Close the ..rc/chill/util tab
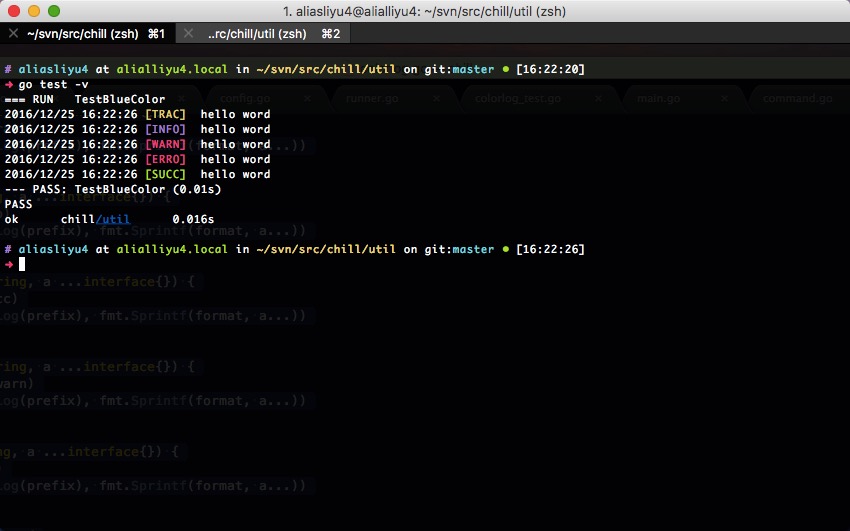This screenshot has width=850, height=531. pyautogui.click(x=188, y=34)
